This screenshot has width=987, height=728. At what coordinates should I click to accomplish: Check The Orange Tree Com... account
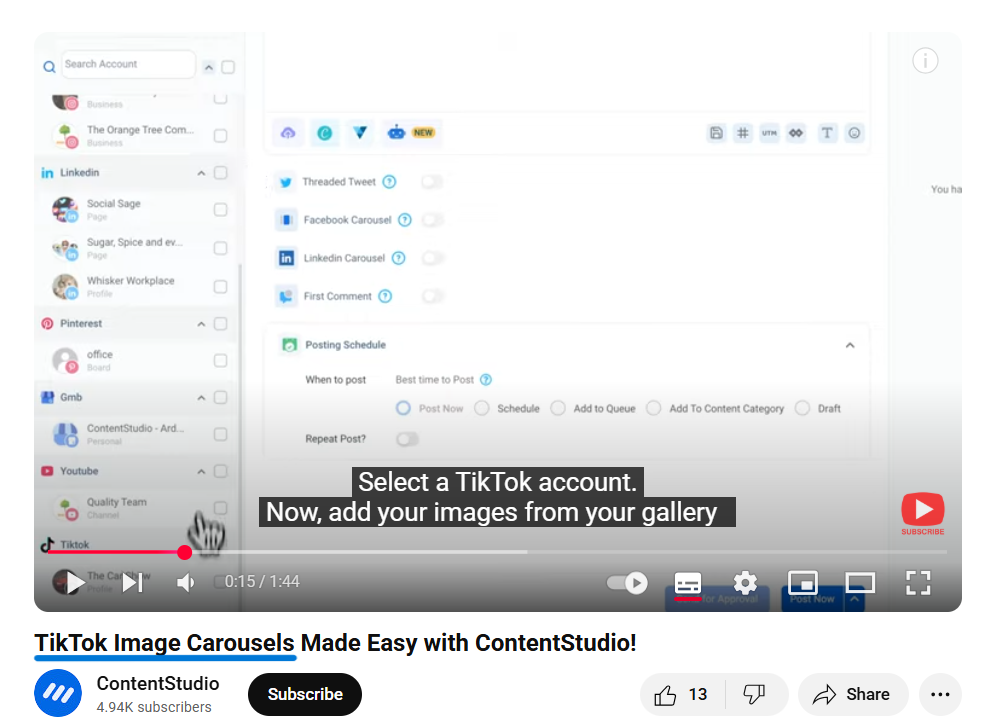(220, 136)
